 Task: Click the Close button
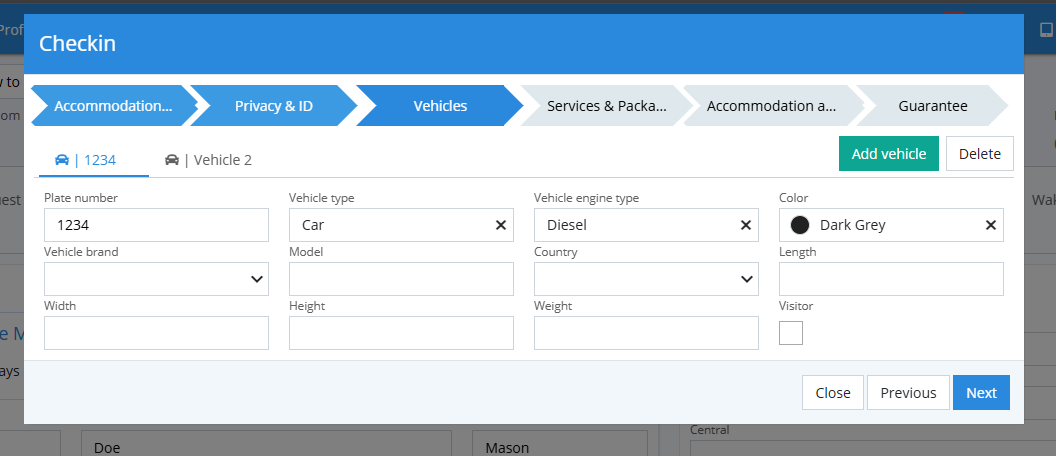[x=833, y=393]
